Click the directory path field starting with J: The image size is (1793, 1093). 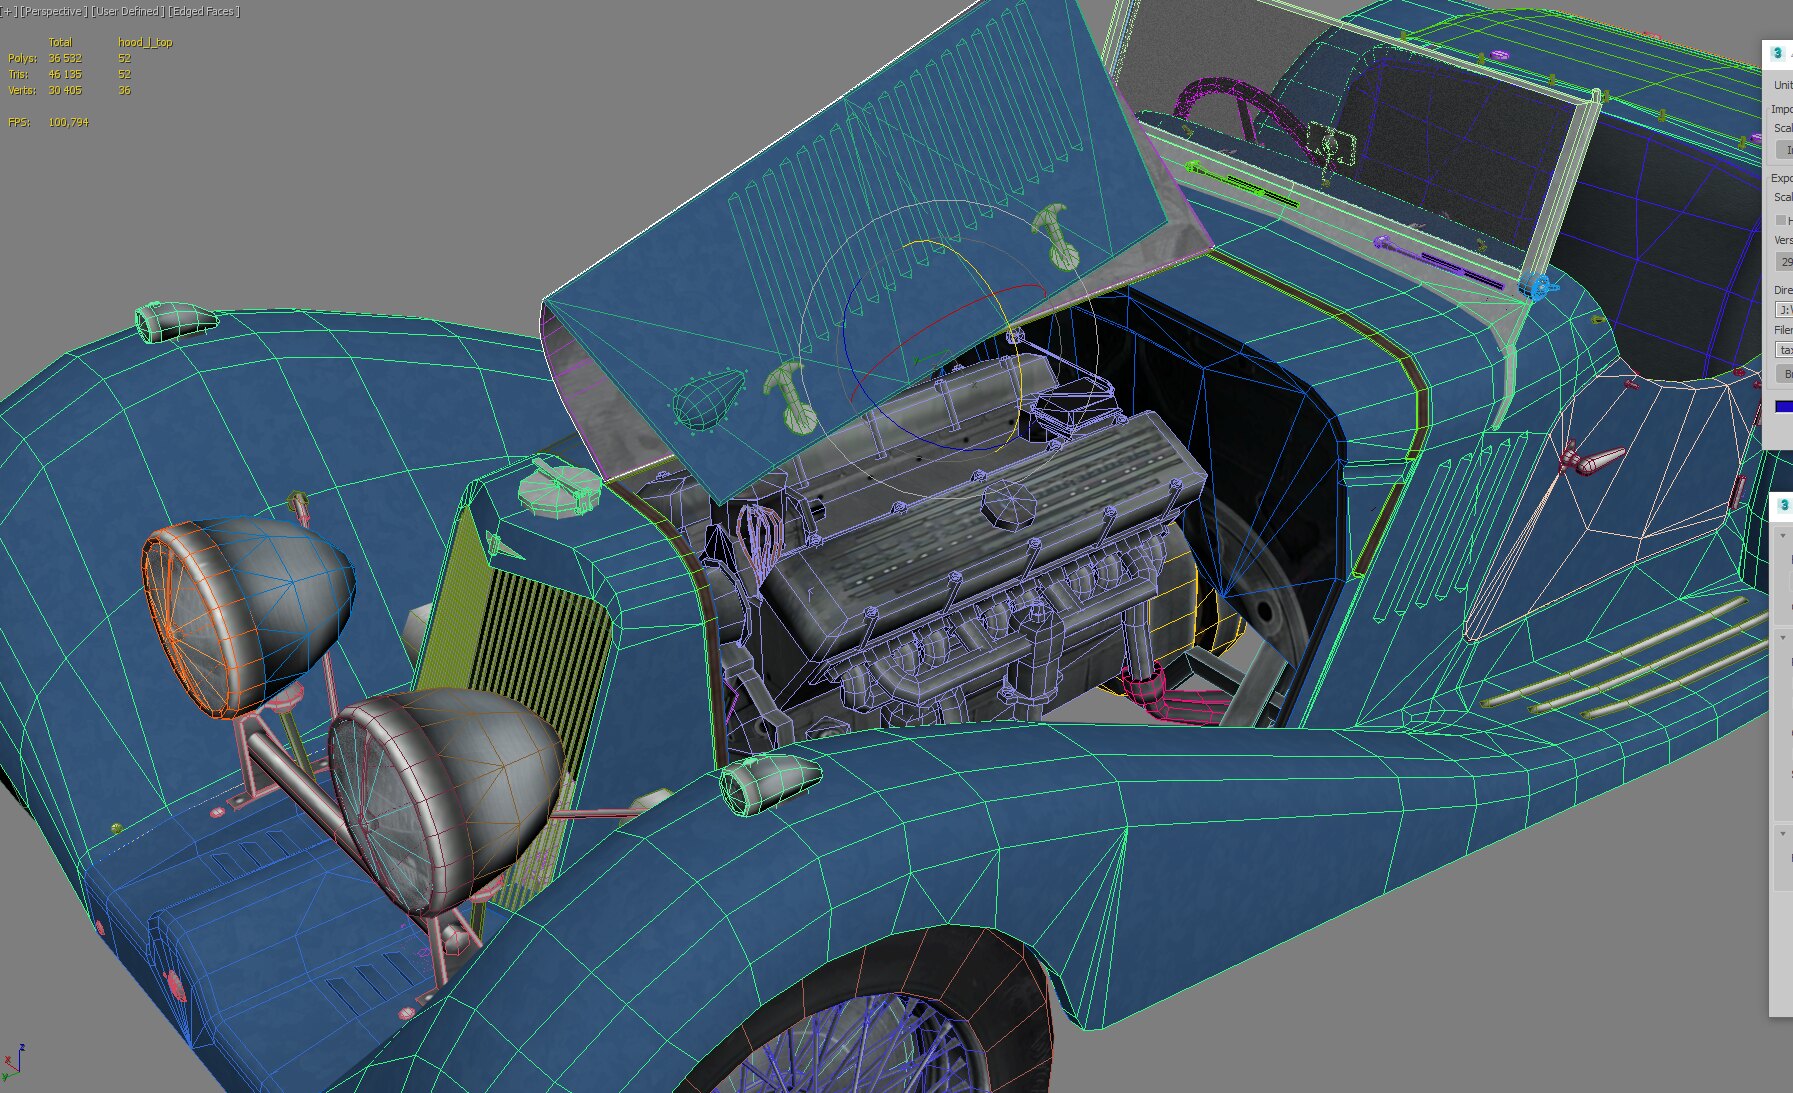pyautogui.click(x=1784, y=310)
